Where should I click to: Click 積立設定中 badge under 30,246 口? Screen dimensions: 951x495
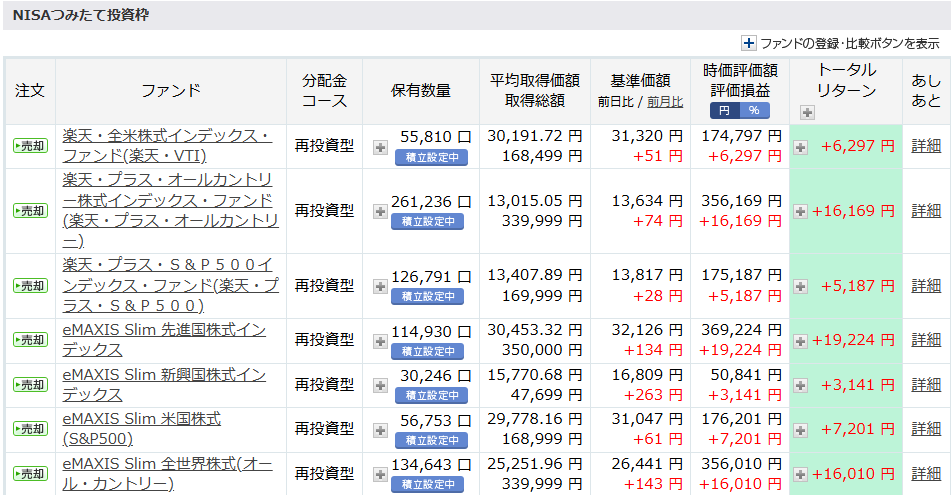pos(431,396)
